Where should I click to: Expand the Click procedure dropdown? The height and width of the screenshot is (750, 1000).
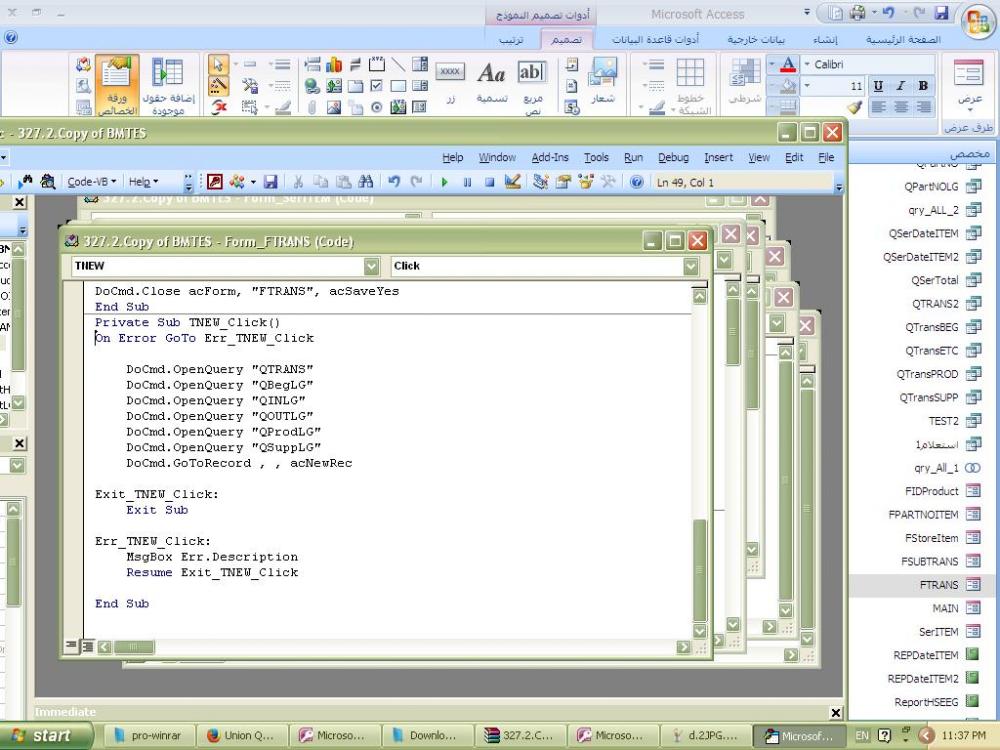pyautogui.click(x=691, y=266)
